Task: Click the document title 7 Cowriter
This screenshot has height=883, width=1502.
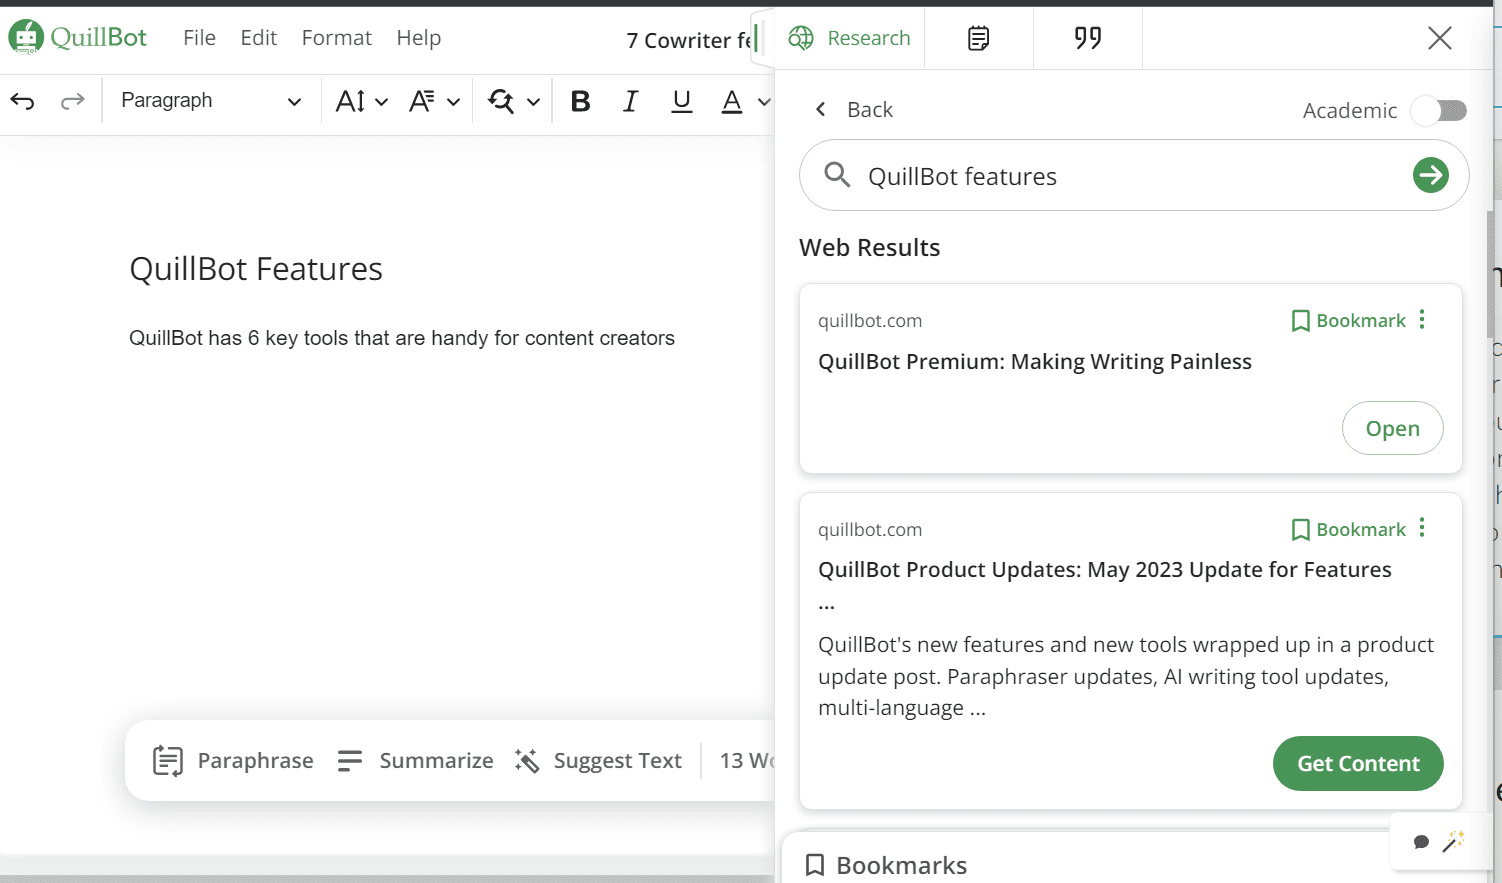Action: [x=688, y=40]
